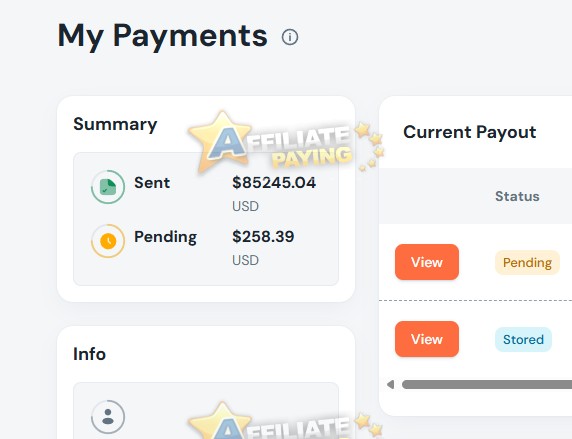The height and width of the screenshot is (439, 572).
Task: Click the Sent label in Summary
Action: 152,182
